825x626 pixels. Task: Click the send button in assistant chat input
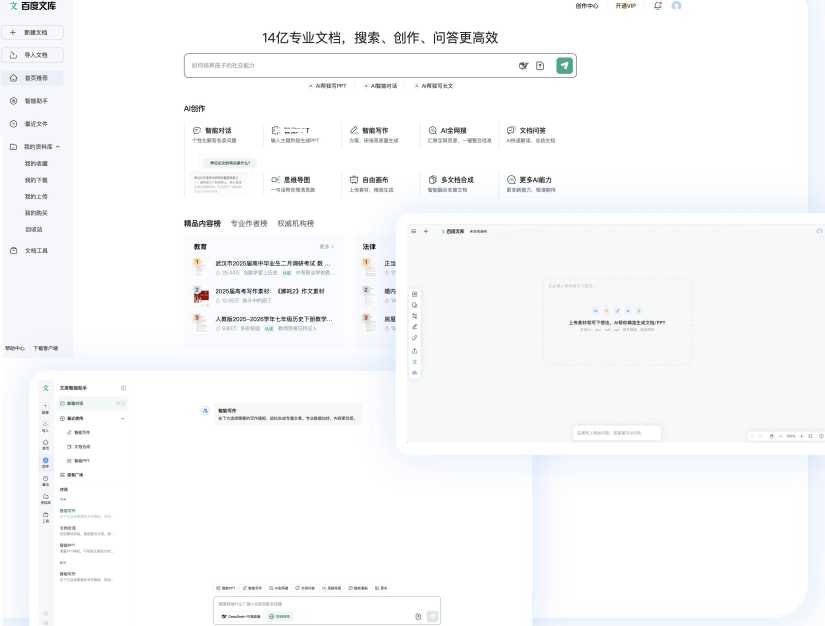click(432, 617)
